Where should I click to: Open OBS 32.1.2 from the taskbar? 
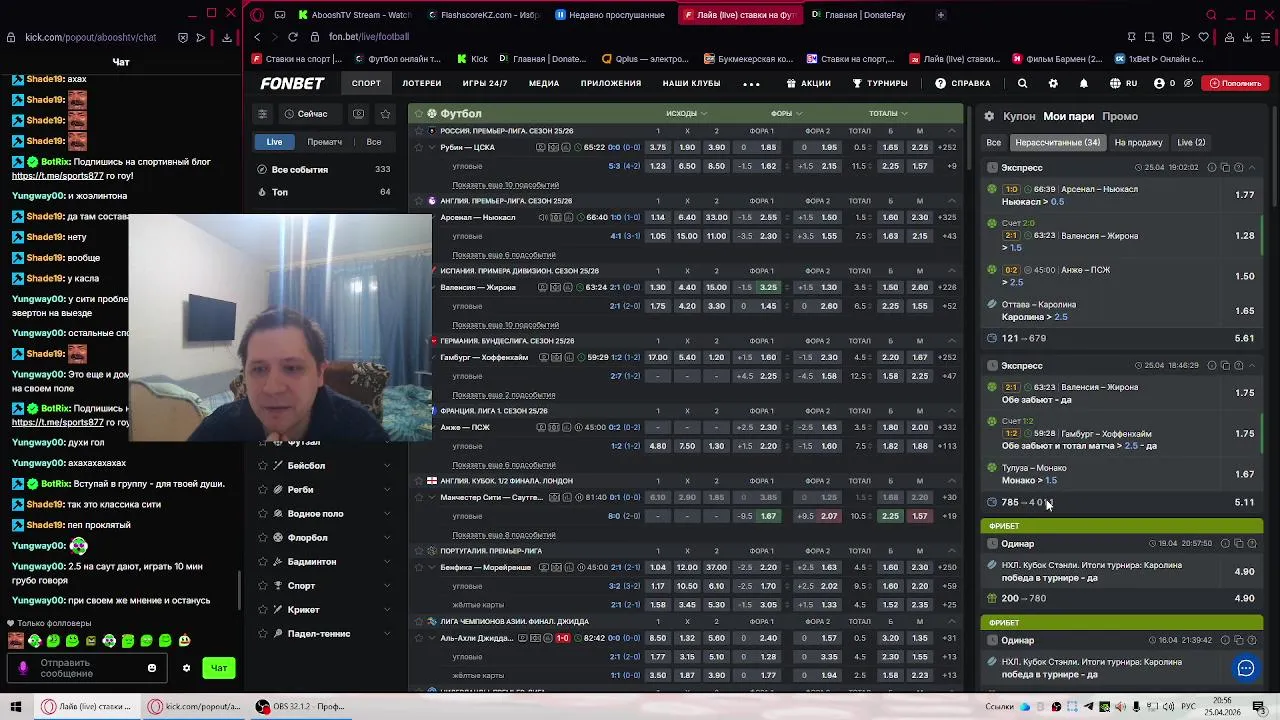[301, 706]
